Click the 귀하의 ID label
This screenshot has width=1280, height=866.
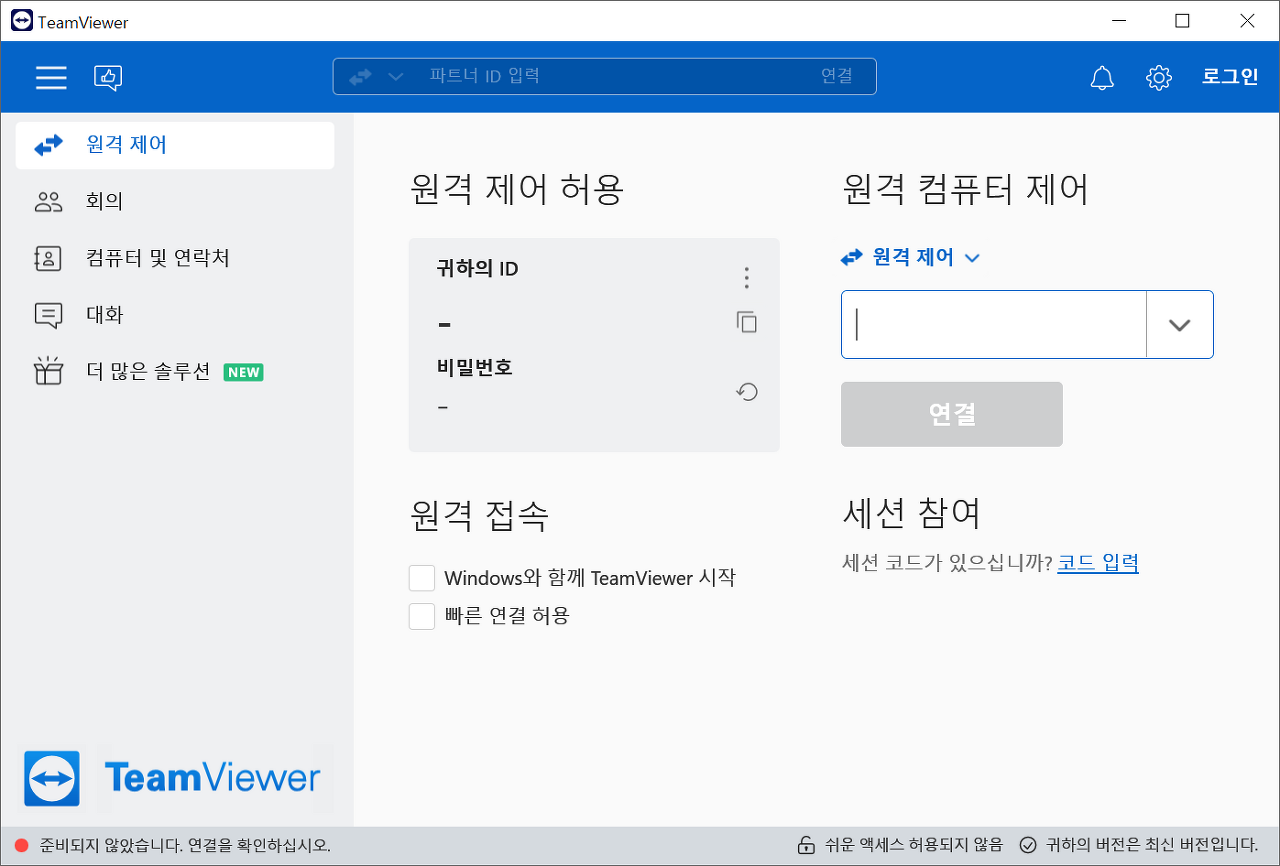click(478, 269)
